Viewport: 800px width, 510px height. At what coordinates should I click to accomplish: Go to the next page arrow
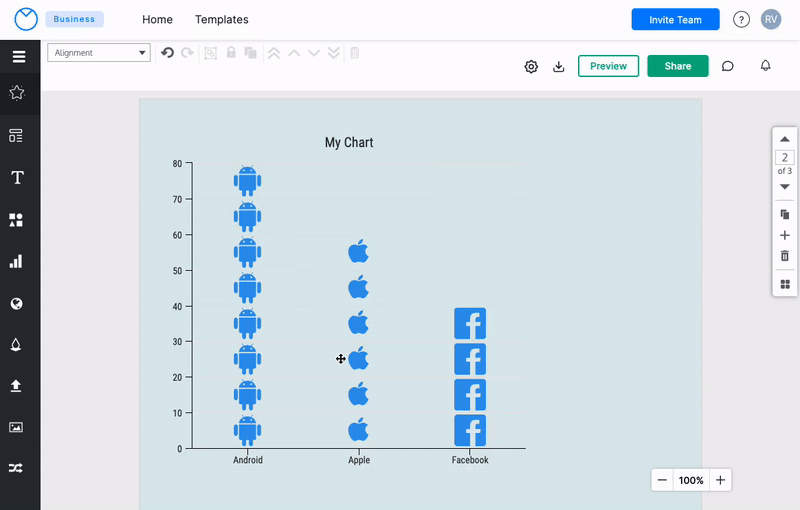coord(785,186)
